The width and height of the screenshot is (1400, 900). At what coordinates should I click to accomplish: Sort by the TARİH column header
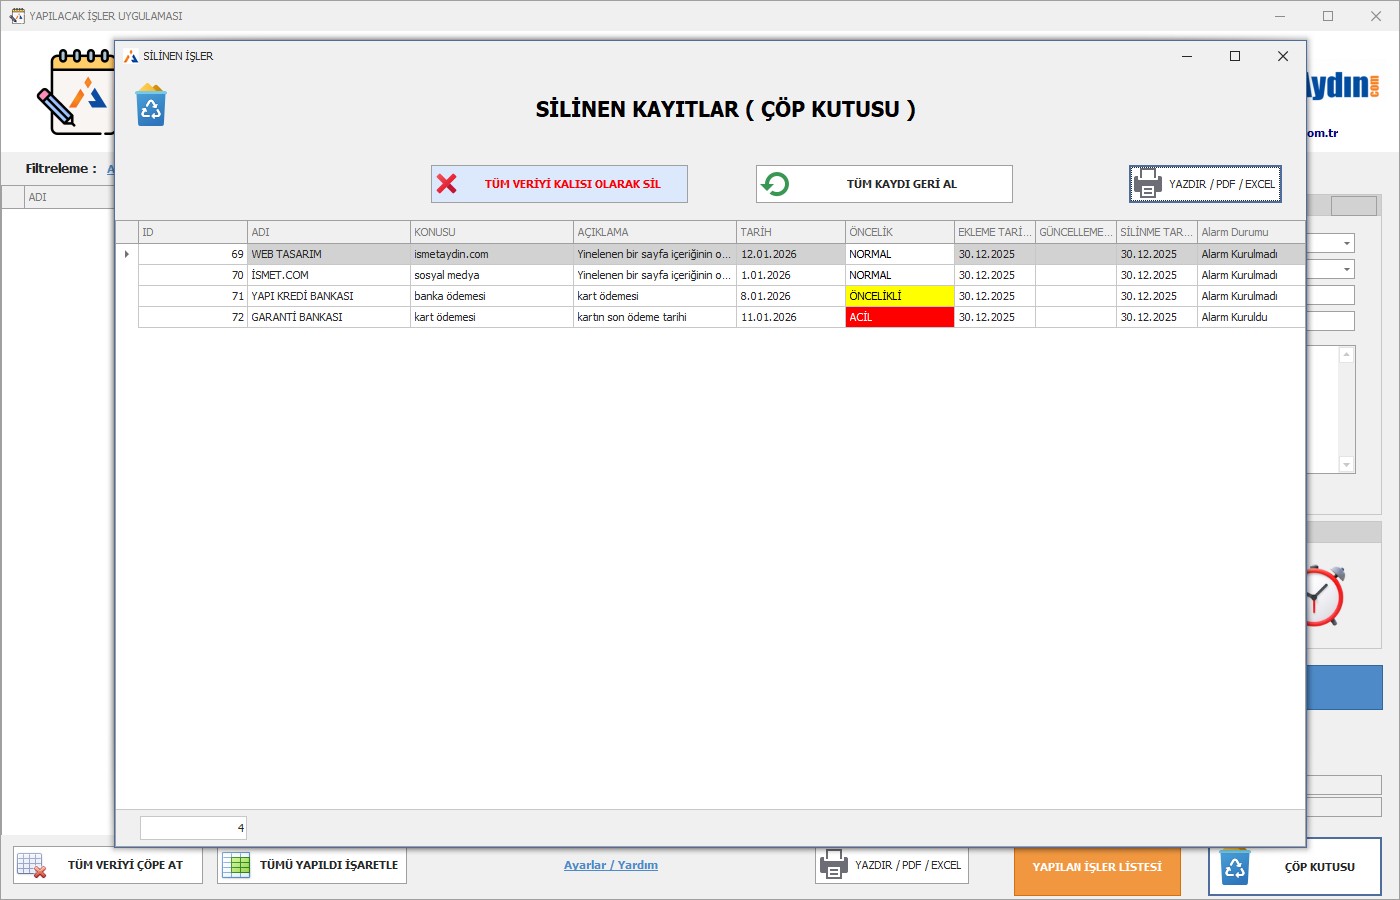(790, 232)
